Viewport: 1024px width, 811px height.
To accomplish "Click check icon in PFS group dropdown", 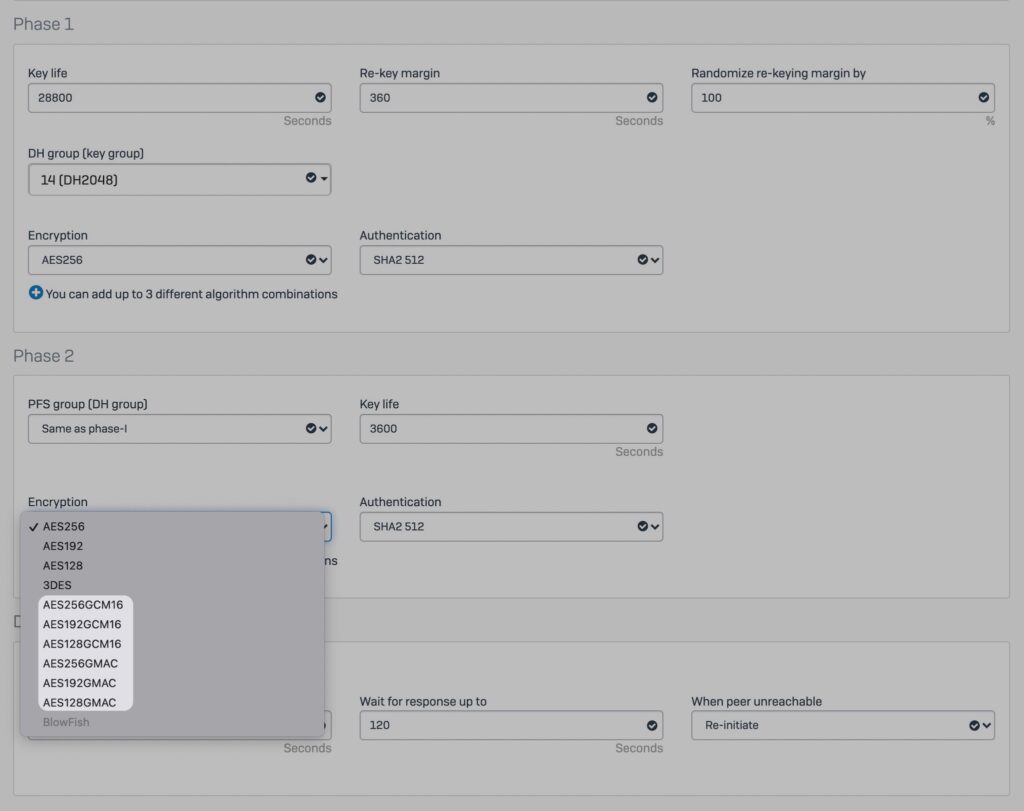I will [311, 428].
